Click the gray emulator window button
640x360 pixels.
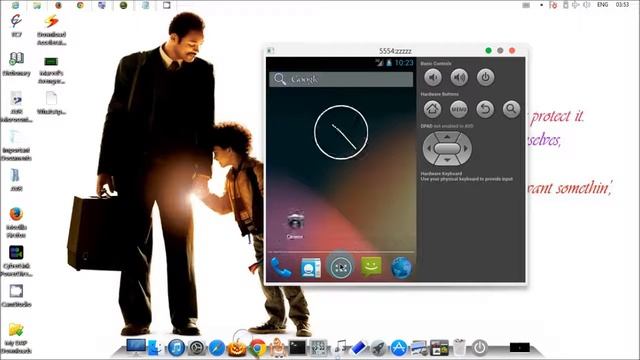(x=500, y=51)
